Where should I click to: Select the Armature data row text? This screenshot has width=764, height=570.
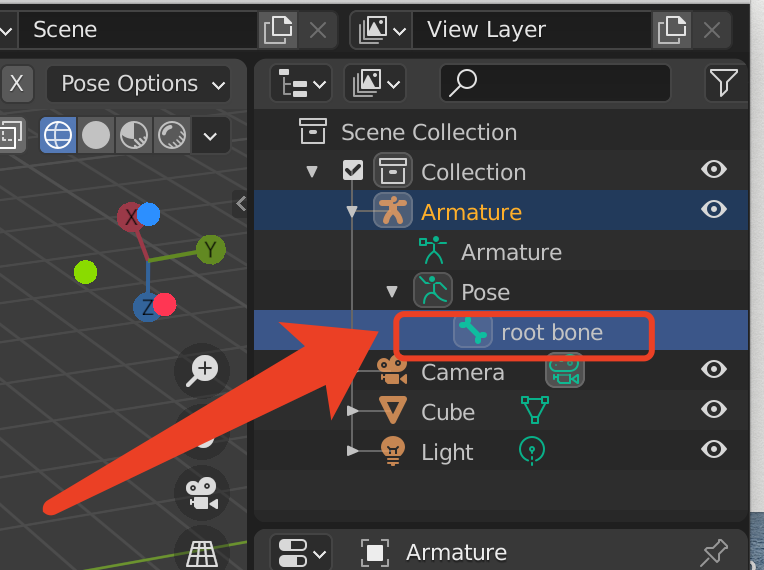click(512, 252)
